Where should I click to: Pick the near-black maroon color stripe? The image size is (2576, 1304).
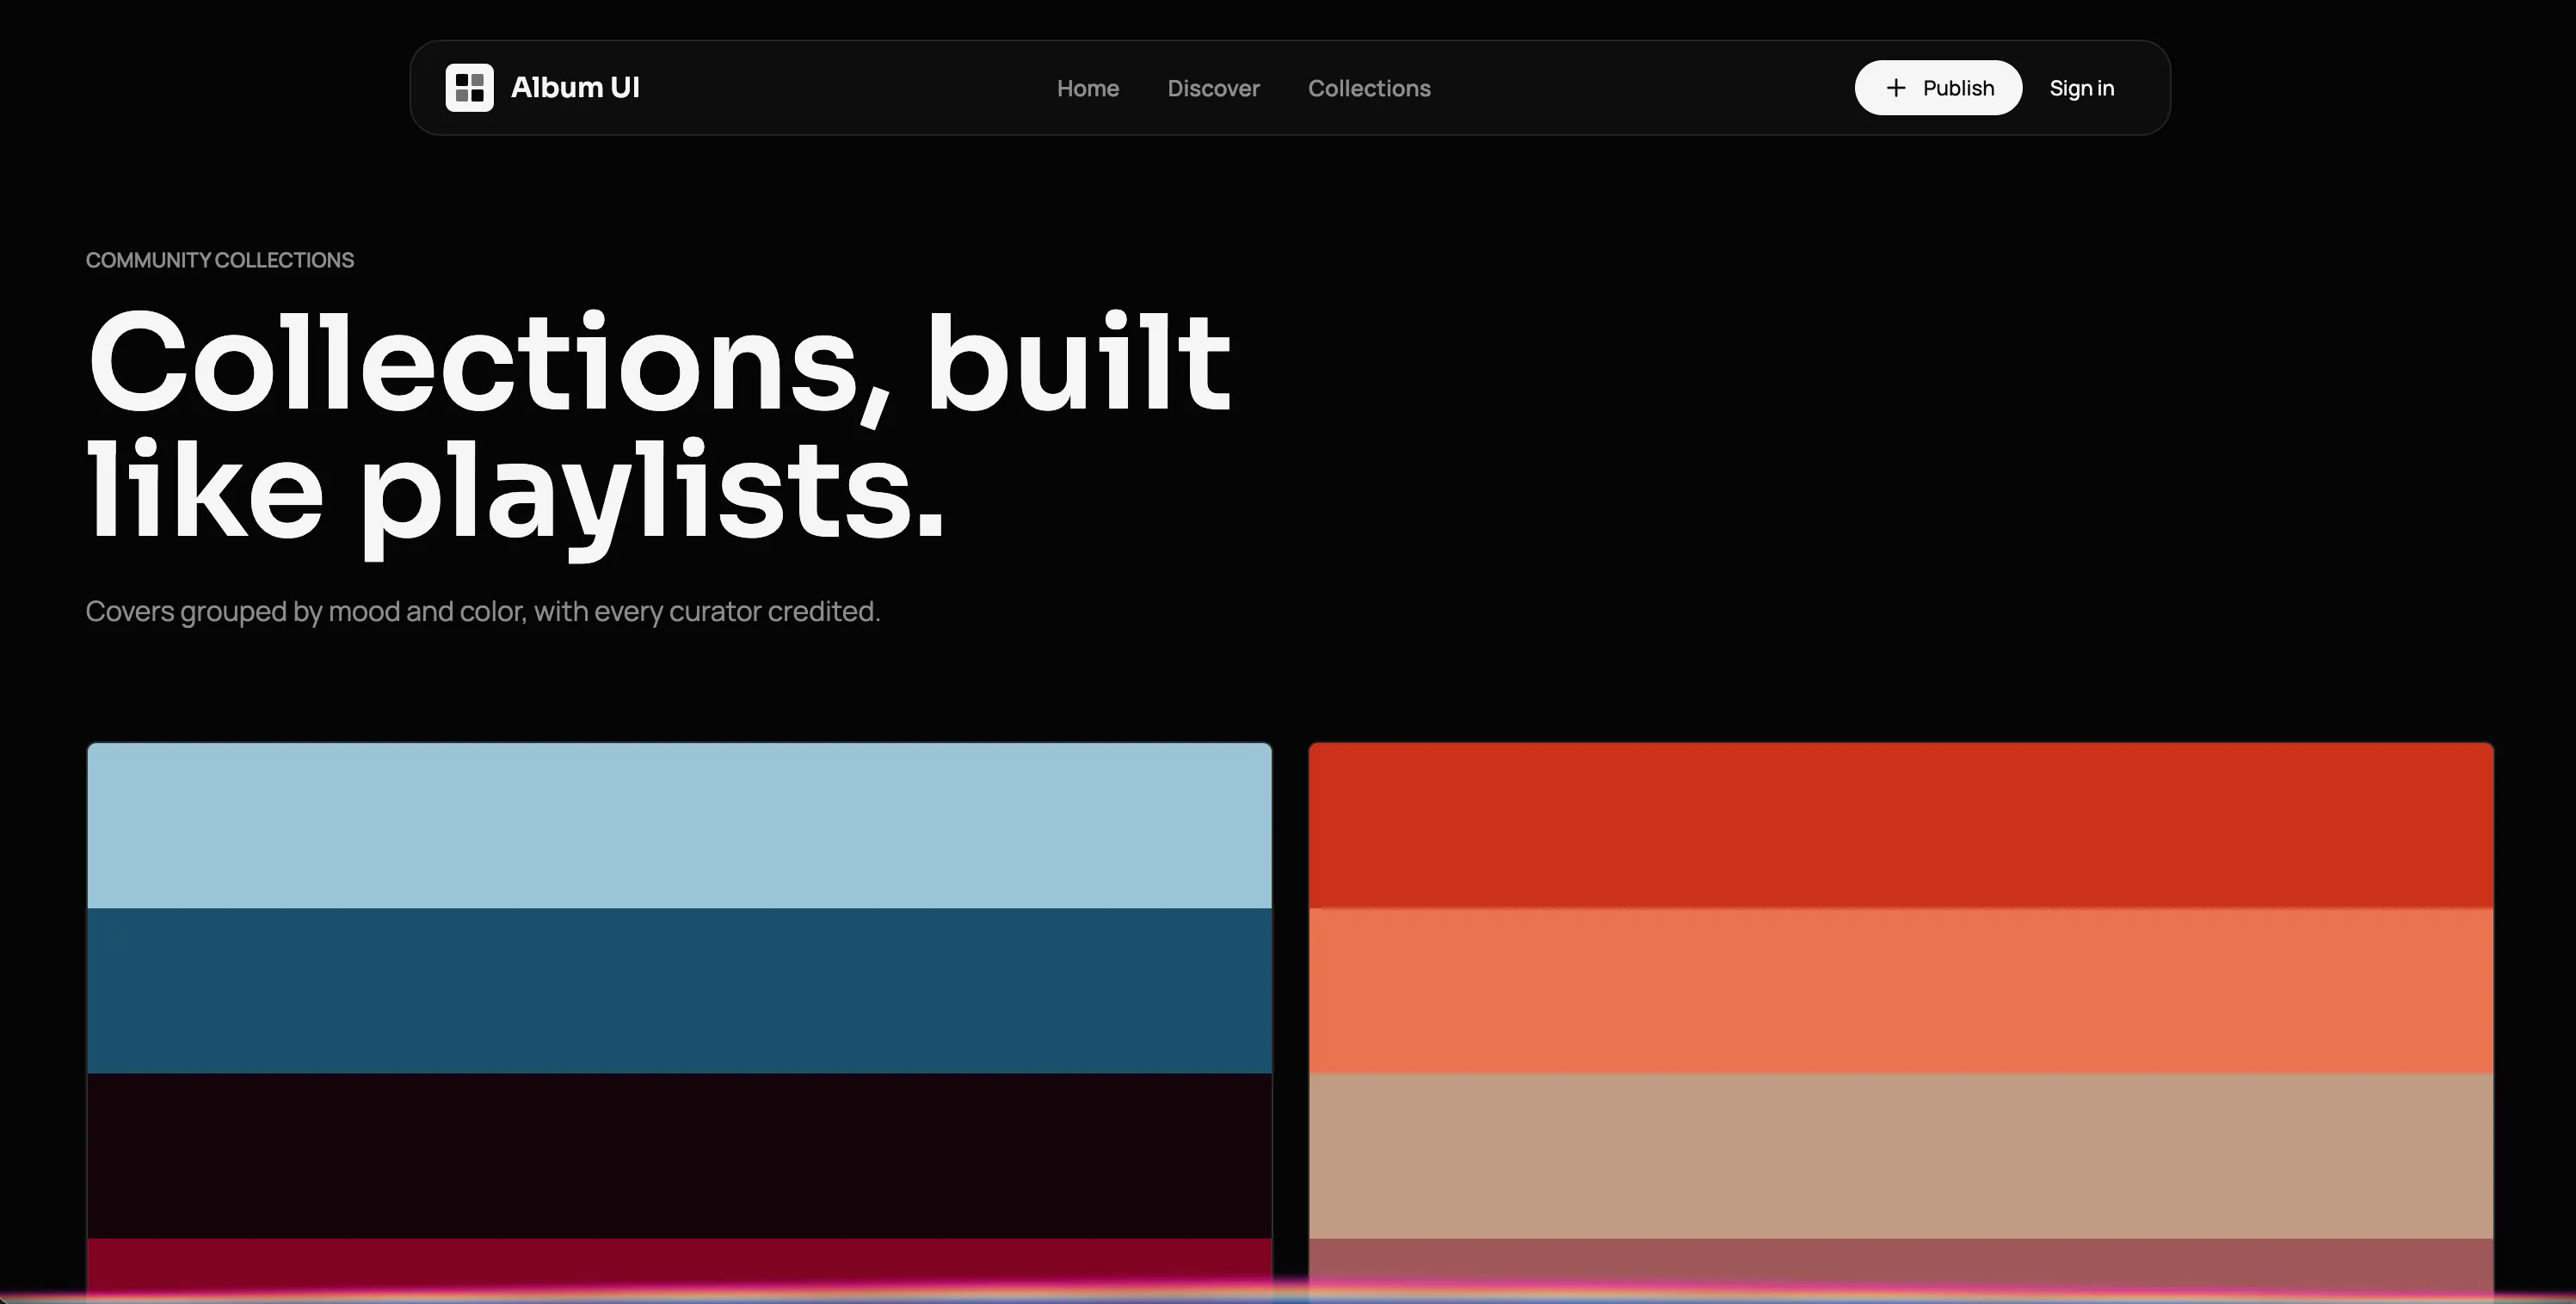pos(679,1155)
